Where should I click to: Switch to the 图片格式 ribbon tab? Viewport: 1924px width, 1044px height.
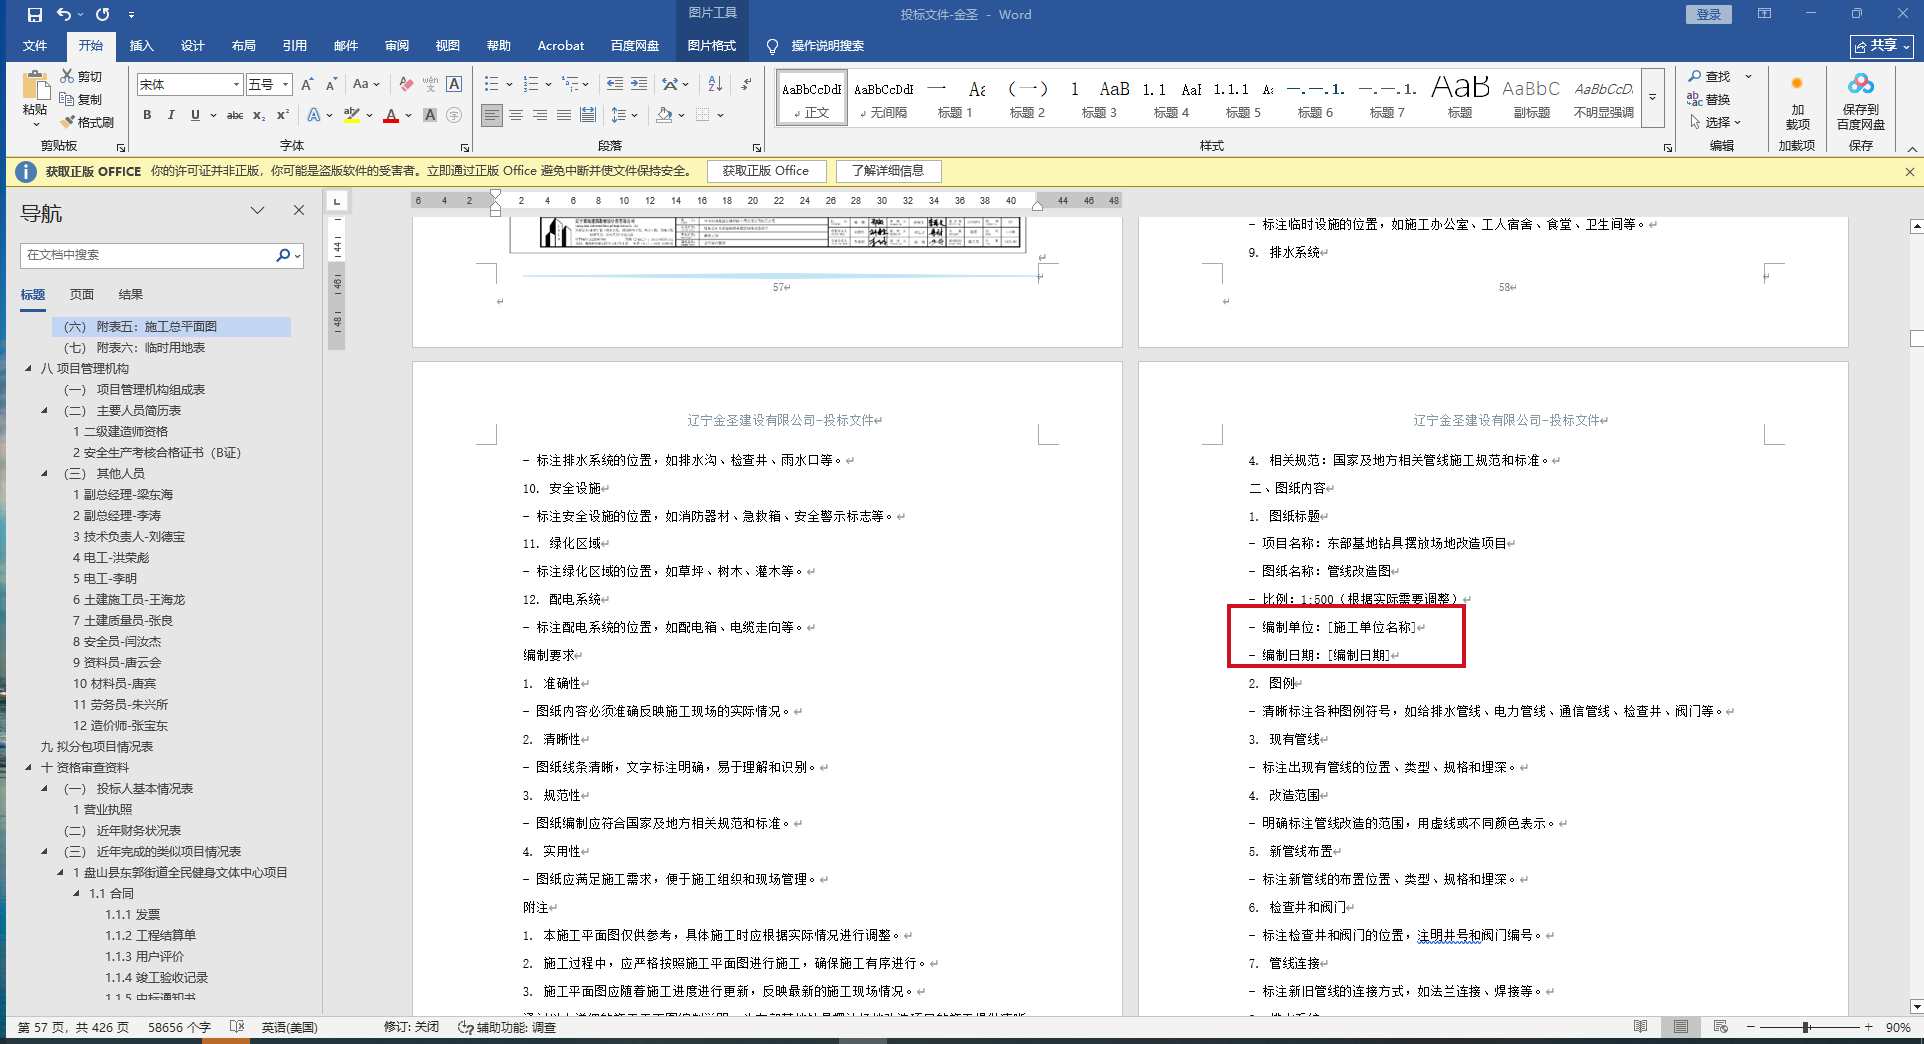pyautogui.click(x=711, y=46)
